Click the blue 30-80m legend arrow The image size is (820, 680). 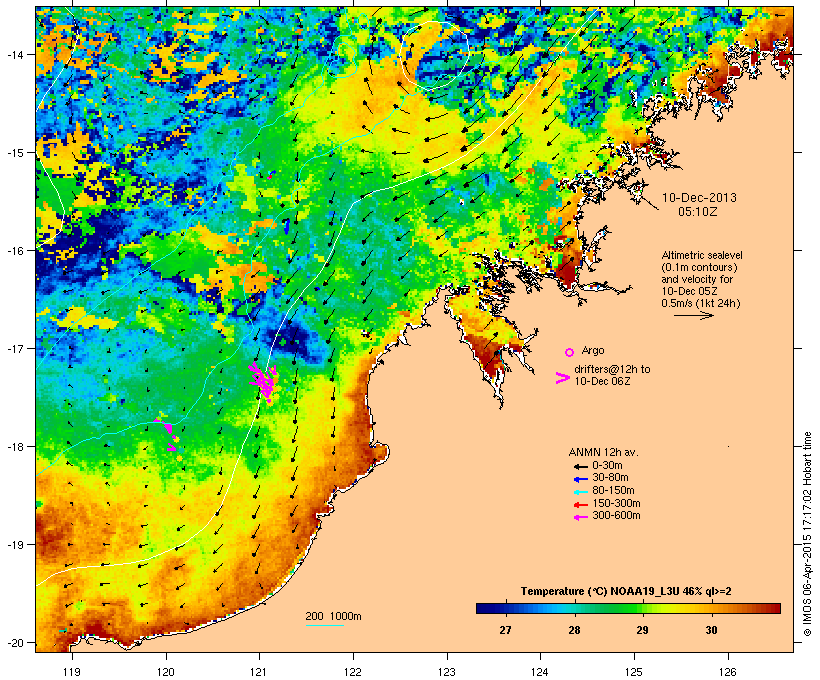tap(580, 479)
